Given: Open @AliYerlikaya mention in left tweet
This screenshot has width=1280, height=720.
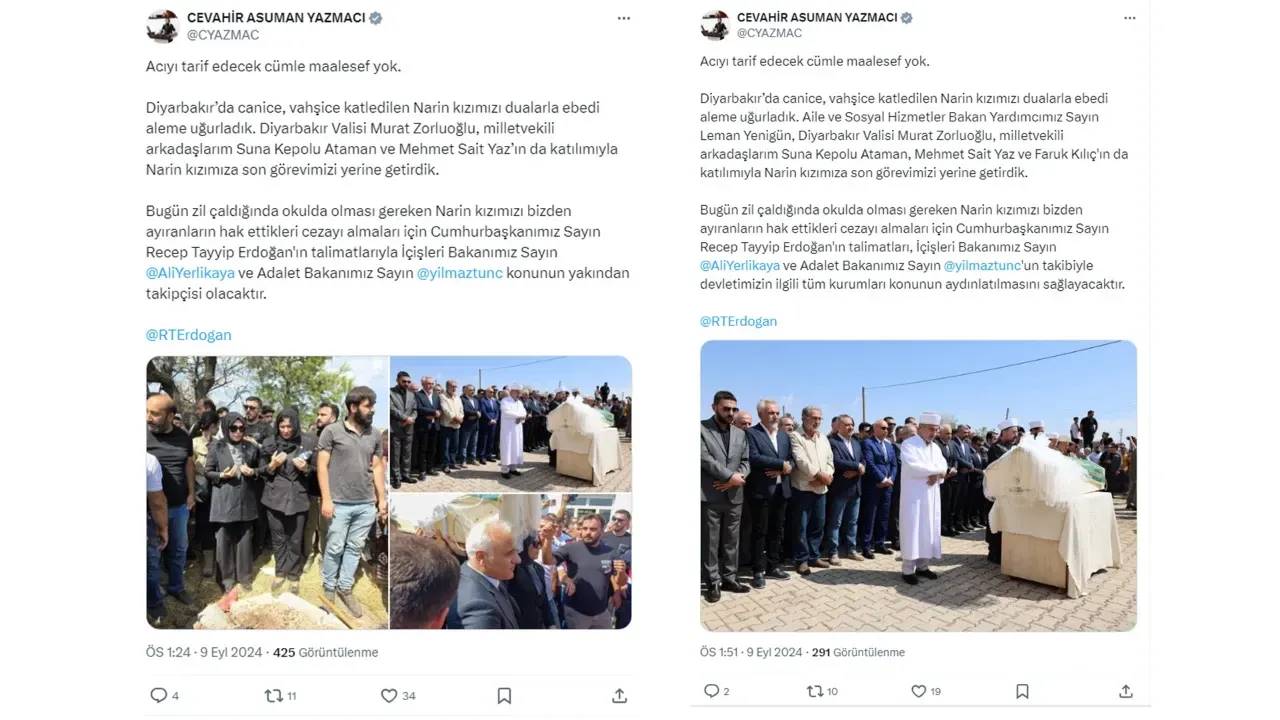Looking at the screenshot, I should pos(190,273).
